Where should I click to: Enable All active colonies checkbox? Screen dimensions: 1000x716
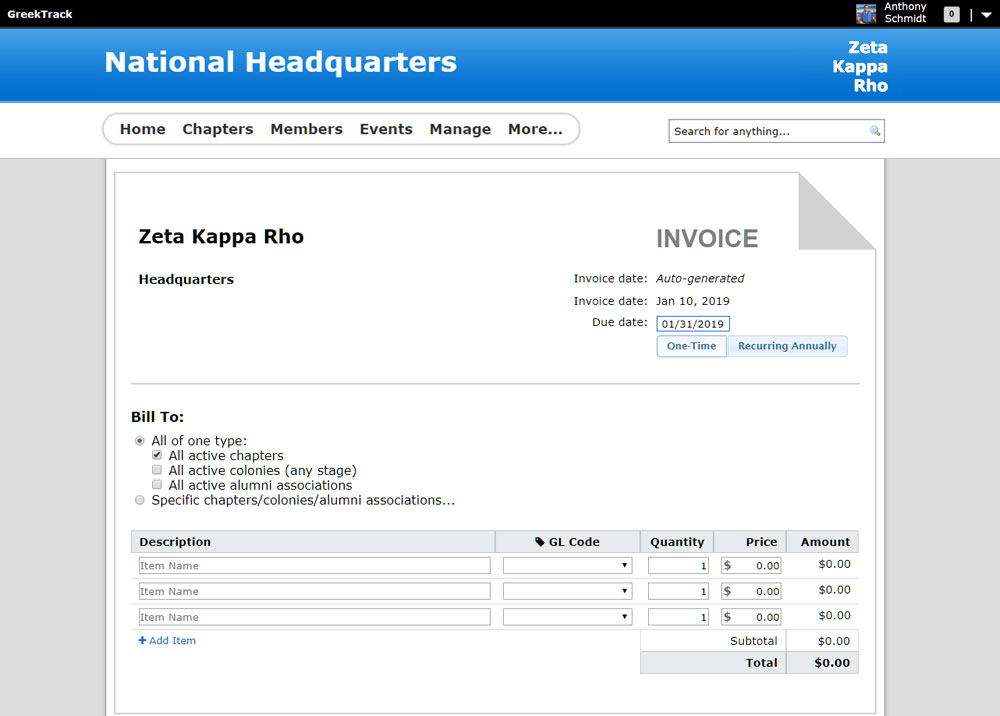157,470
